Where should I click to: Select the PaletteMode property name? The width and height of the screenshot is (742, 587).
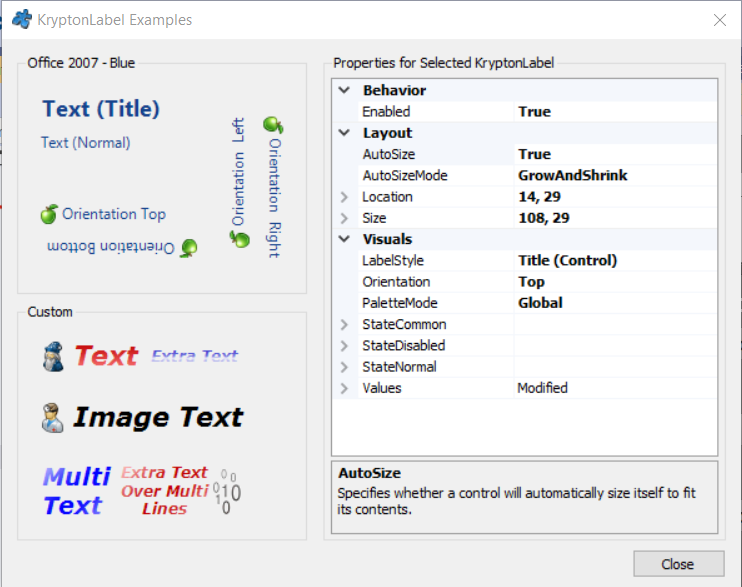point(399,303)
